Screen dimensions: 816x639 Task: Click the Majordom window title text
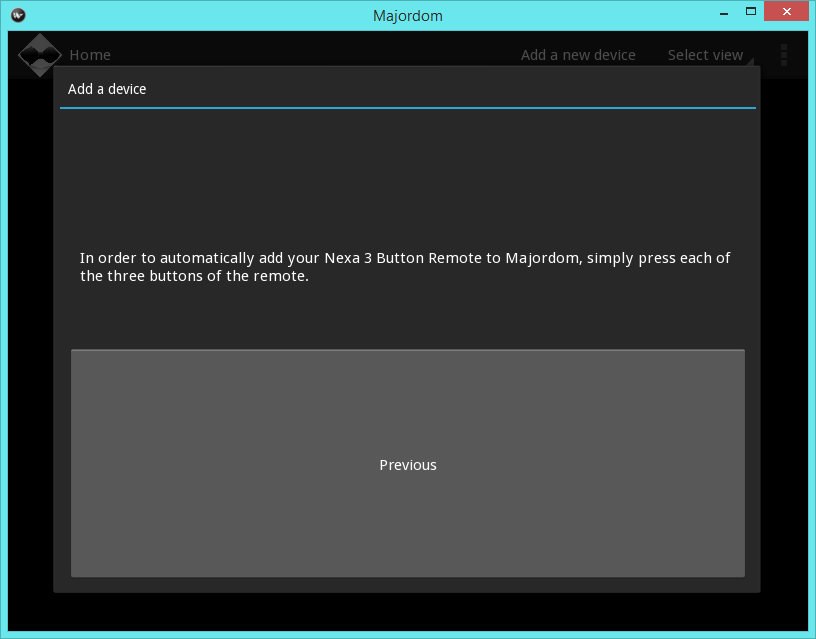407,15
